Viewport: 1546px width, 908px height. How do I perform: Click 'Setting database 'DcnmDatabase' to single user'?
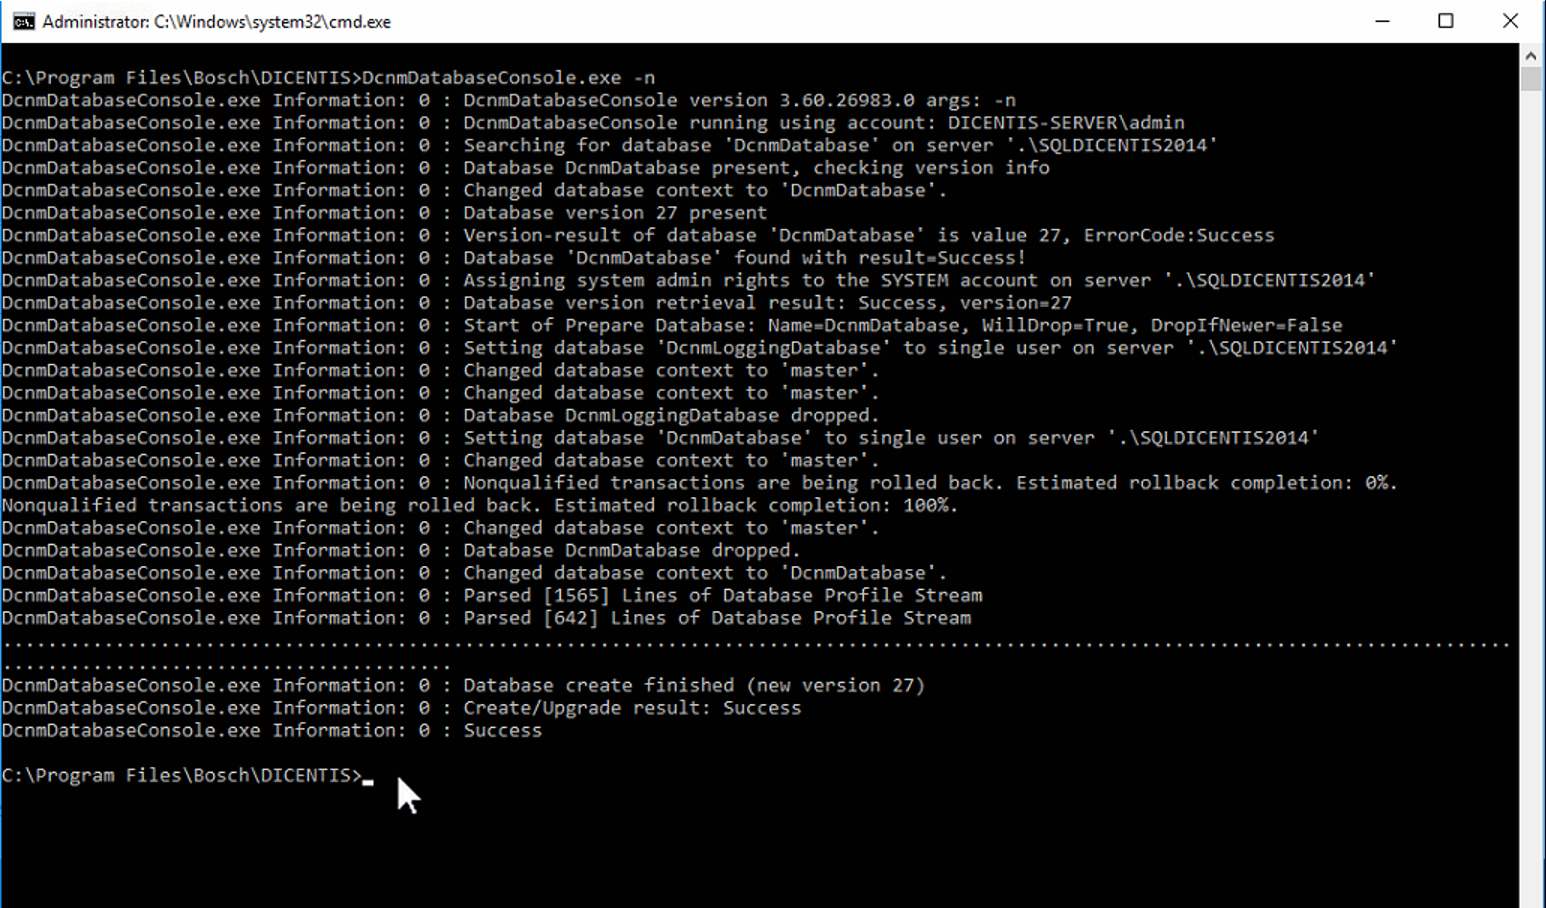coord(891,438)
